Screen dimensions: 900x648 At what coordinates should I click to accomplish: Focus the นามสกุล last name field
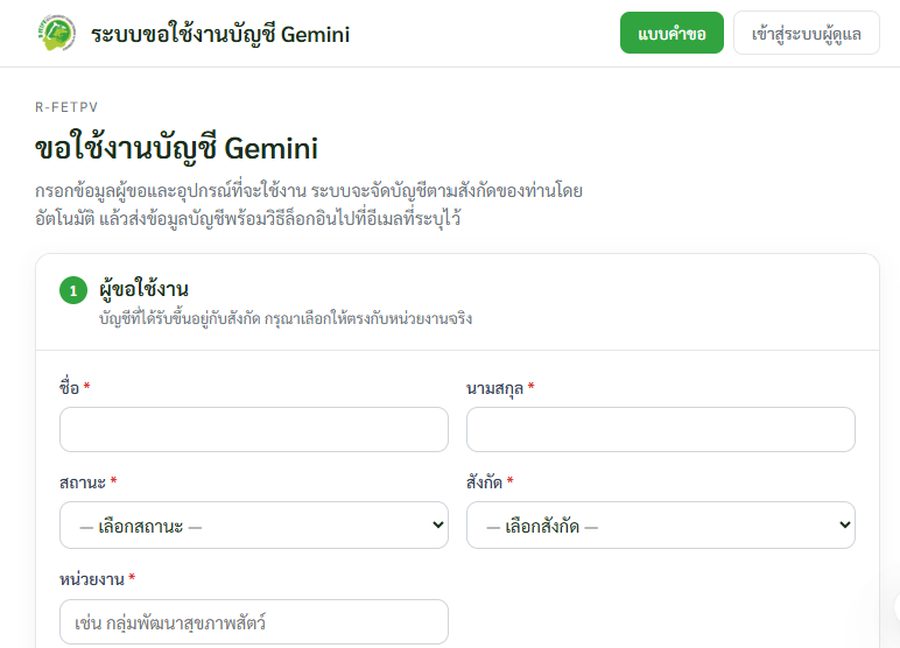pos(661,429)
